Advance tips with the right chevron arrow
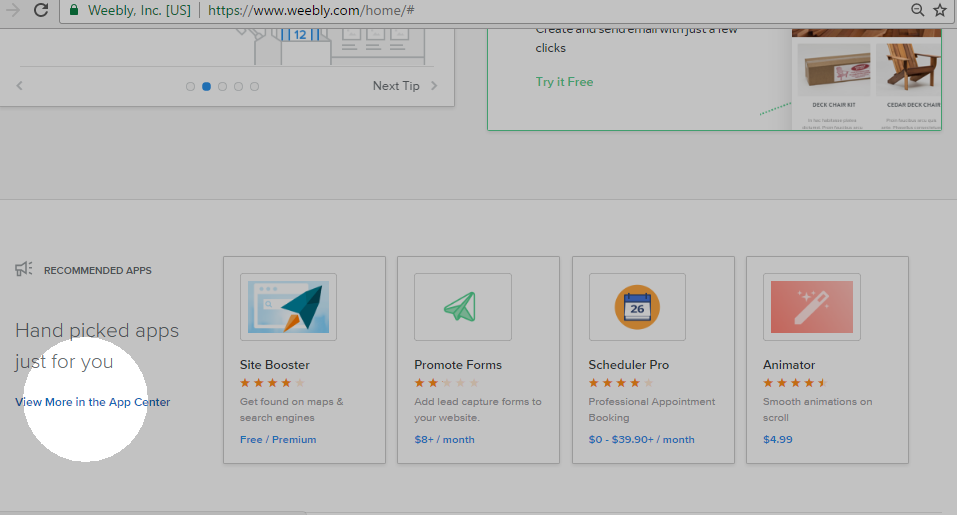The image size is (957, 515). click(x=434, y=85)
